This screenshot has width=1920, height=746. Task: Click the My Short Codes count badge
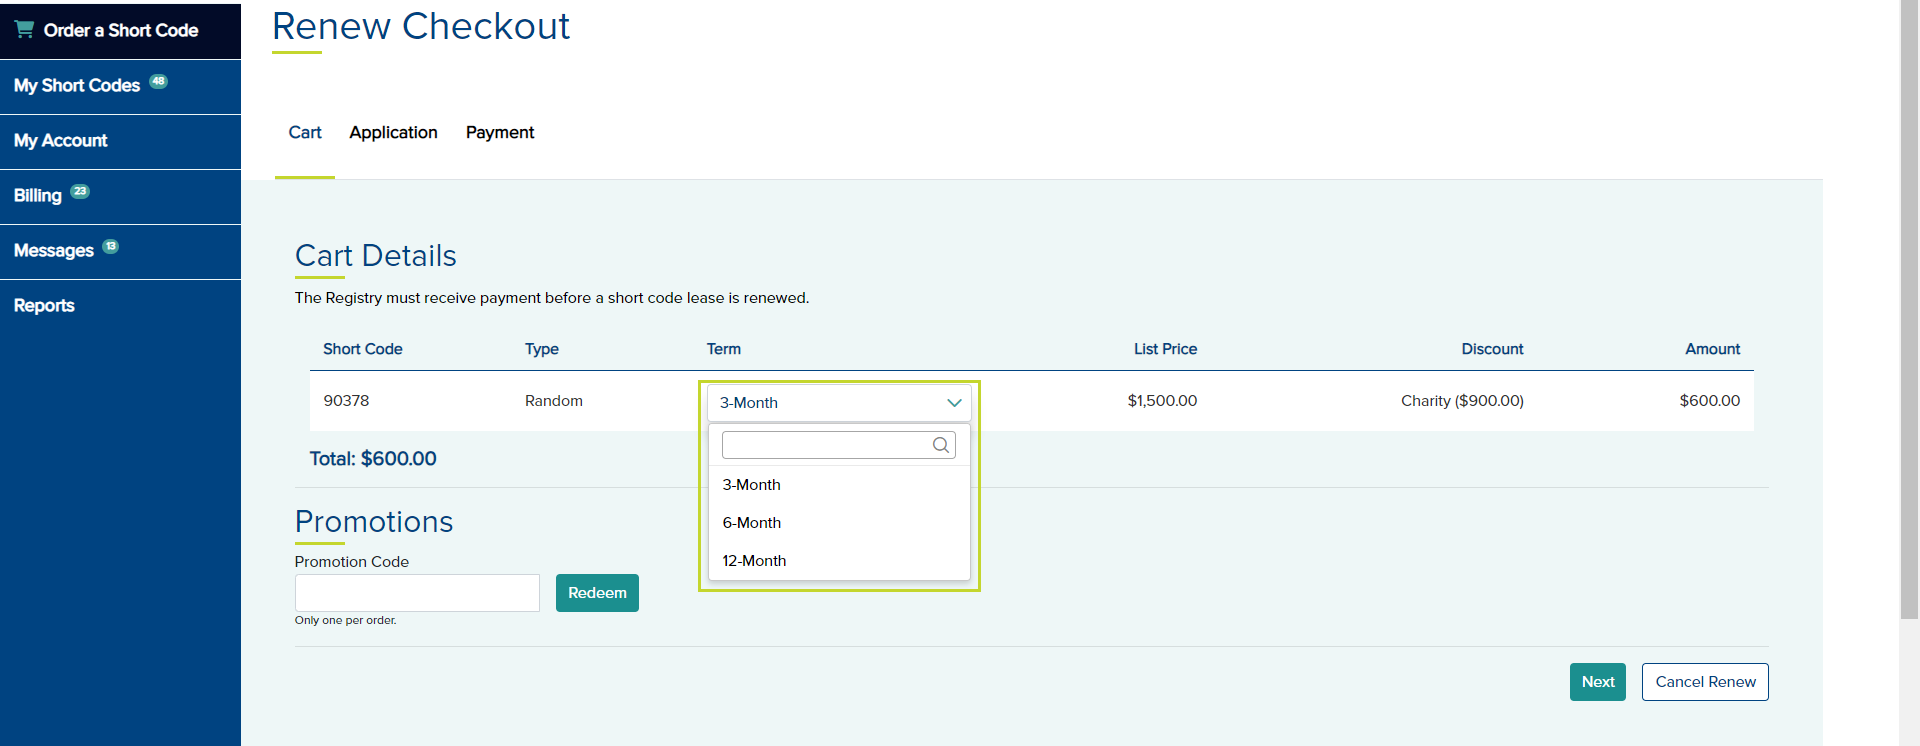158,82
